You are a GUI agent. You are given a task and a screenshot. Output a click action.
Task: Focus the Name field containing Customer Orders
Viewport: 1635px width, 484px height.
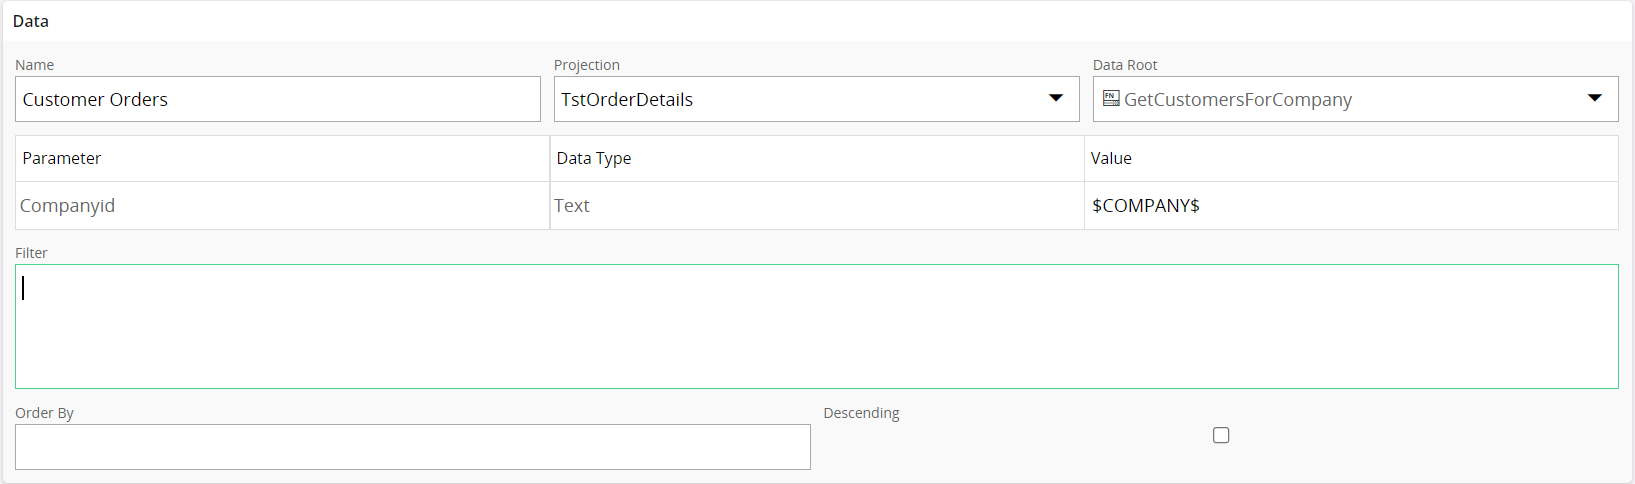(x=278, y=99)
